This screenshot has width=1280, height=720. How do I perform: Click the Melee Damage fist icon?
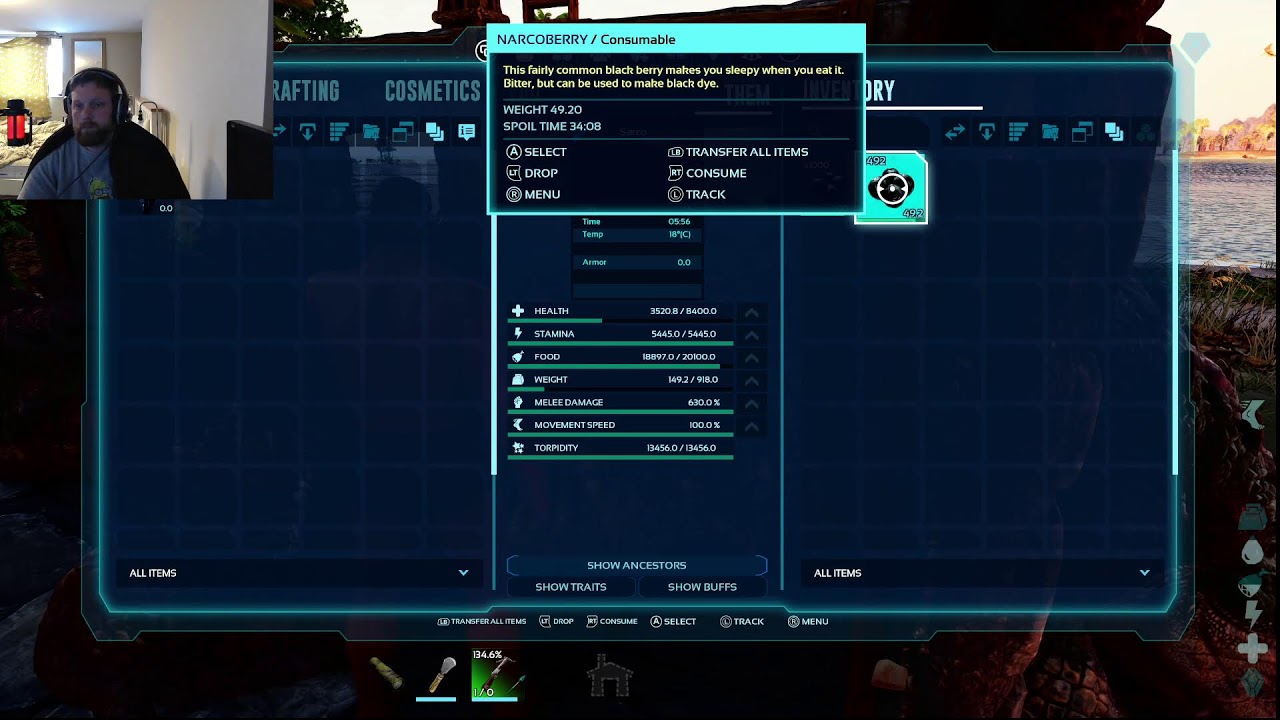518,403
